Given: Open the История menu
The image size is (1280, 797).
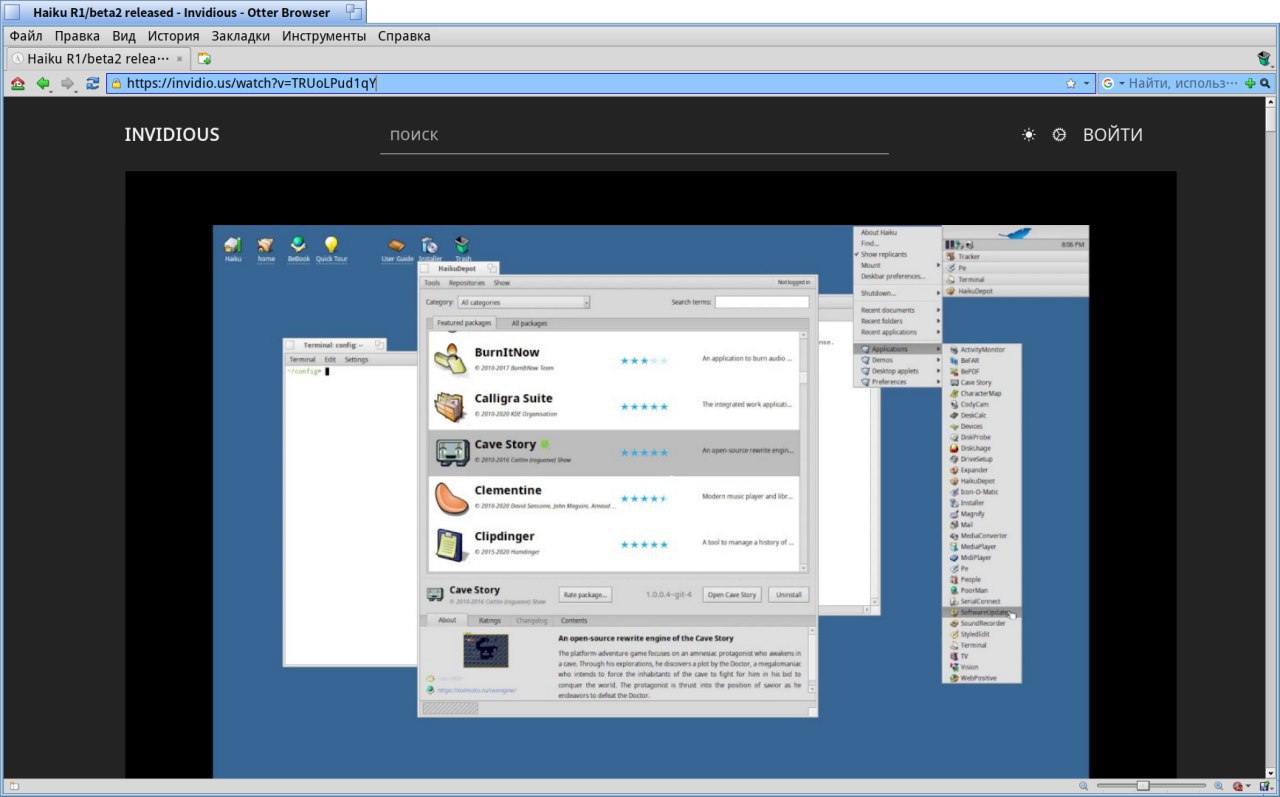Looking at the screenshot, I should (x=174, y=36).
